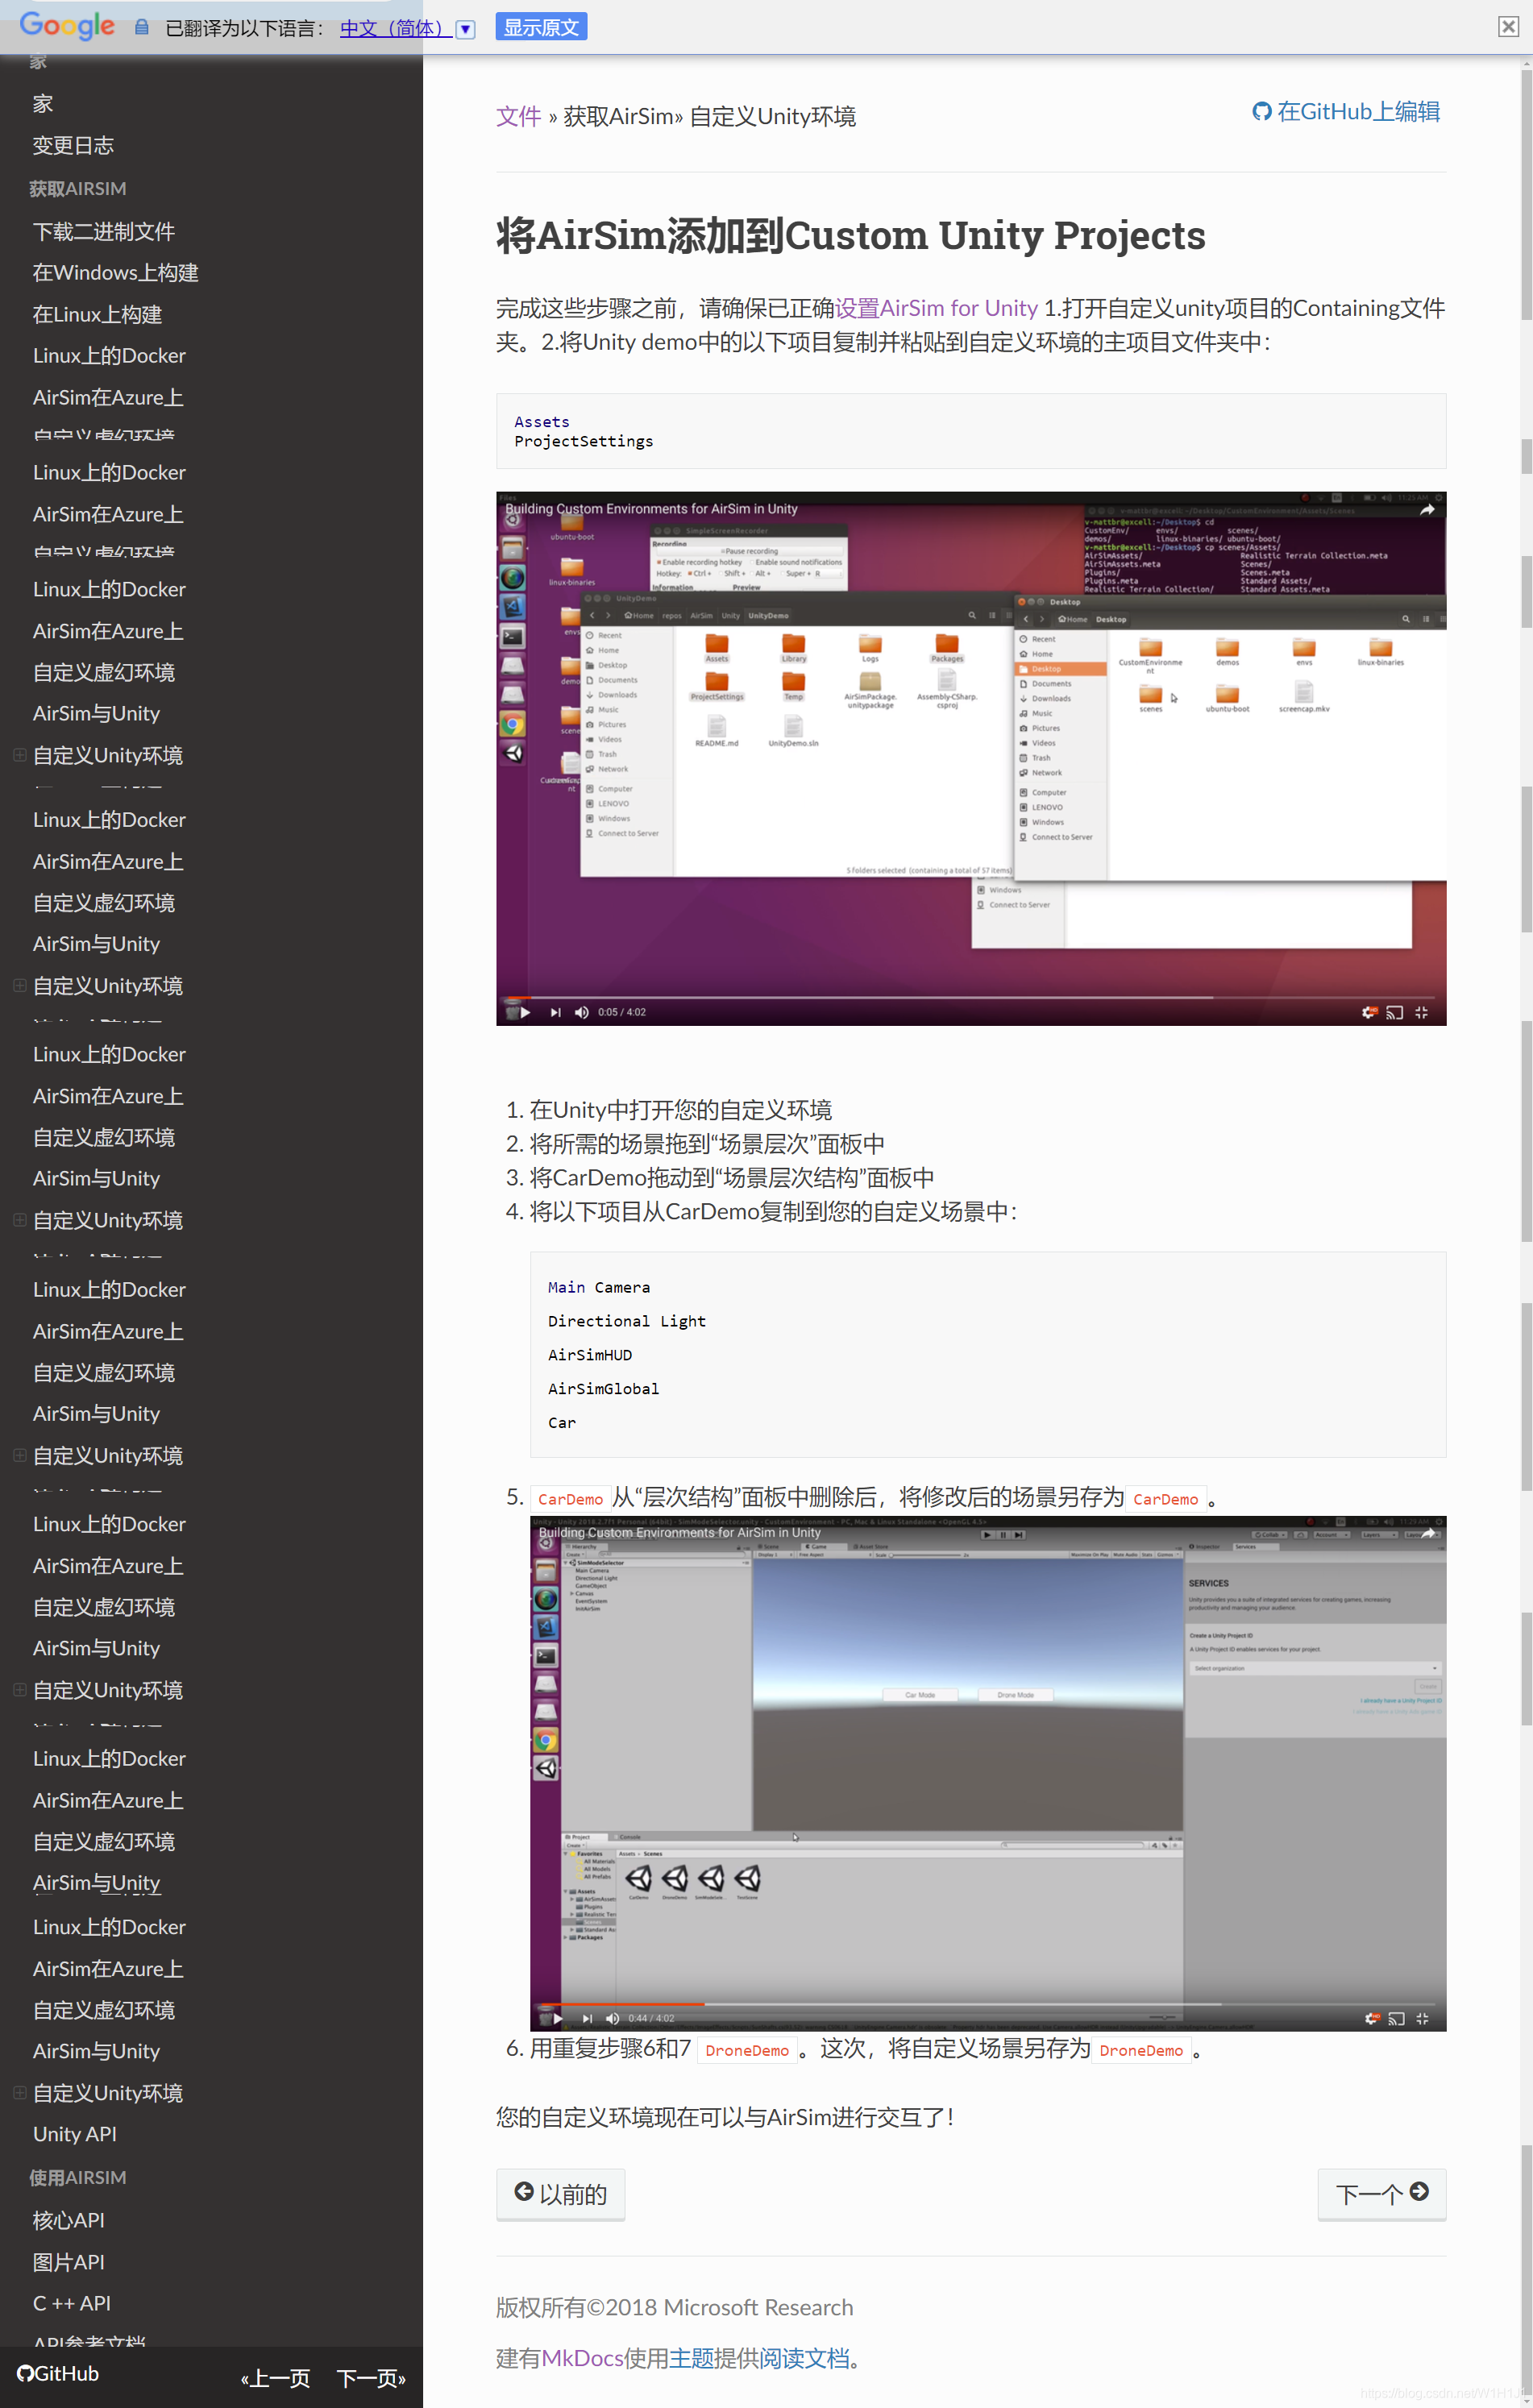Click 版权所有©2018 Microsoft Research text
The image size is (1533, 2408).
pos(675,2307)
